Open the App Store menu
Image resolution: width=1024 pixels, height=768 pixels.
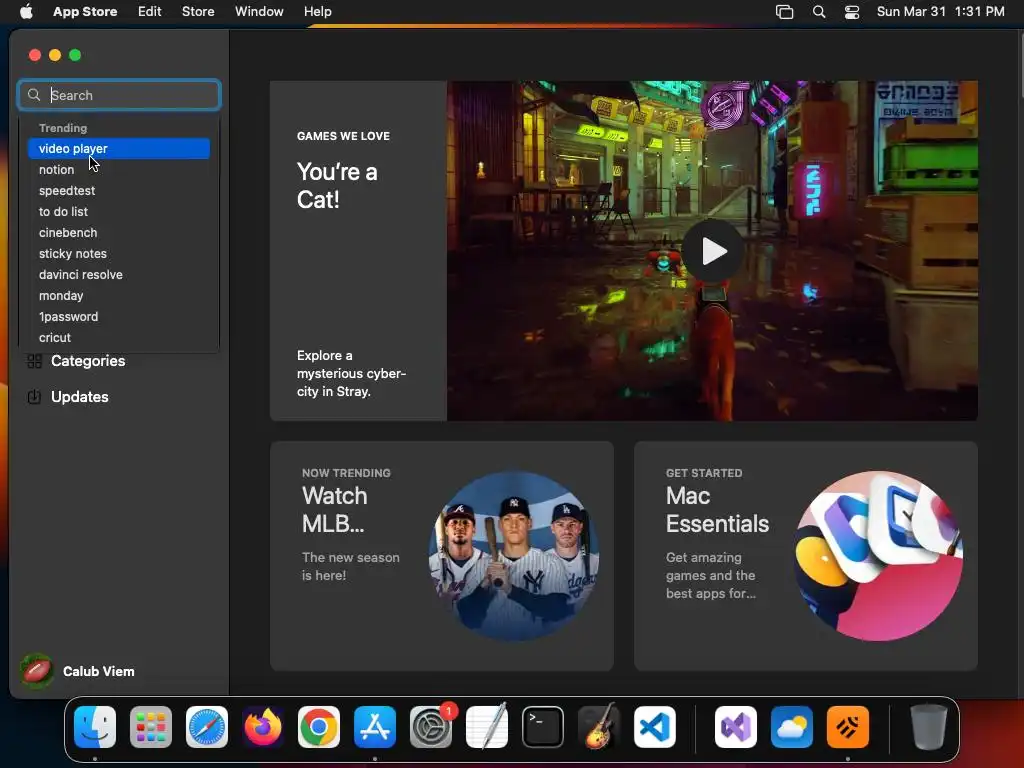click(85, 12)
